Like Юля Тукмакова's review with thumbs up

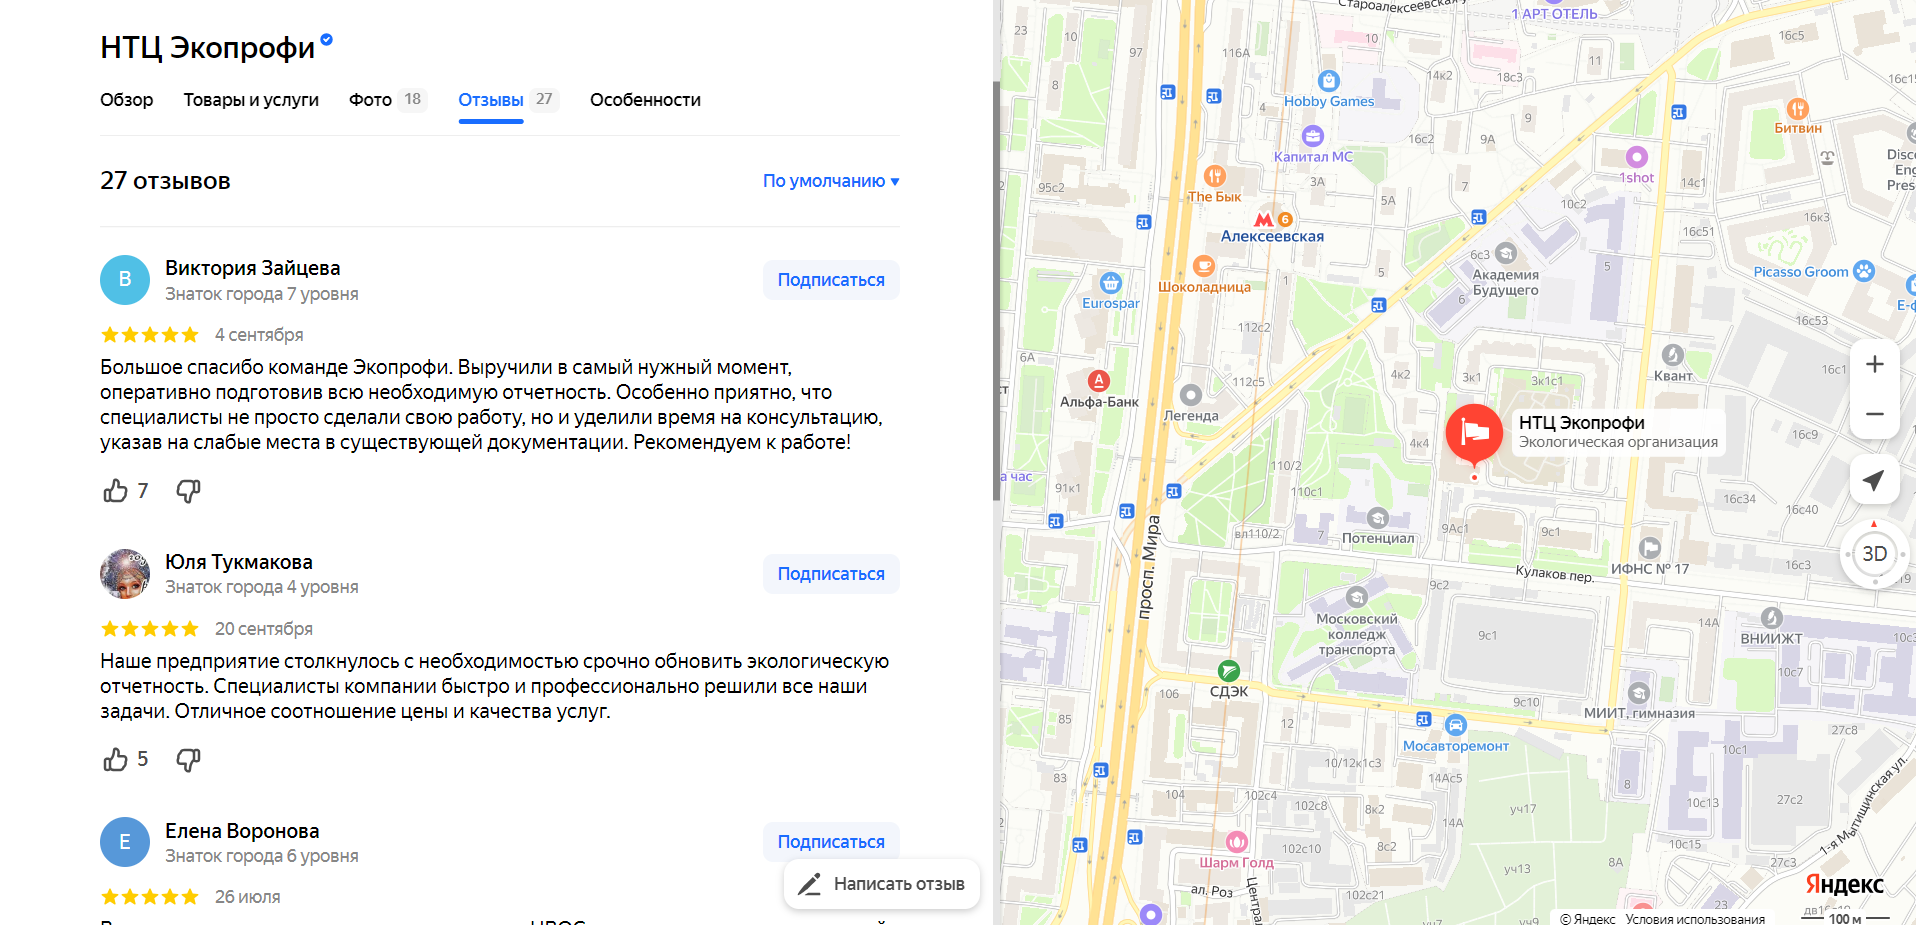[115, 760]
